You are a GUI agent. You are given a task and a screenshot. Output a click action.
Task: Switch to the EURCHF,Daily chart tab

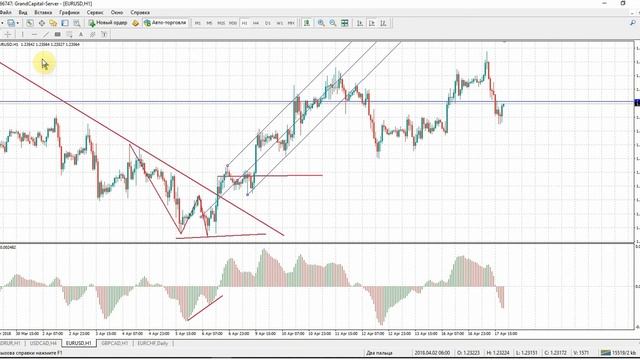(153, 343)
